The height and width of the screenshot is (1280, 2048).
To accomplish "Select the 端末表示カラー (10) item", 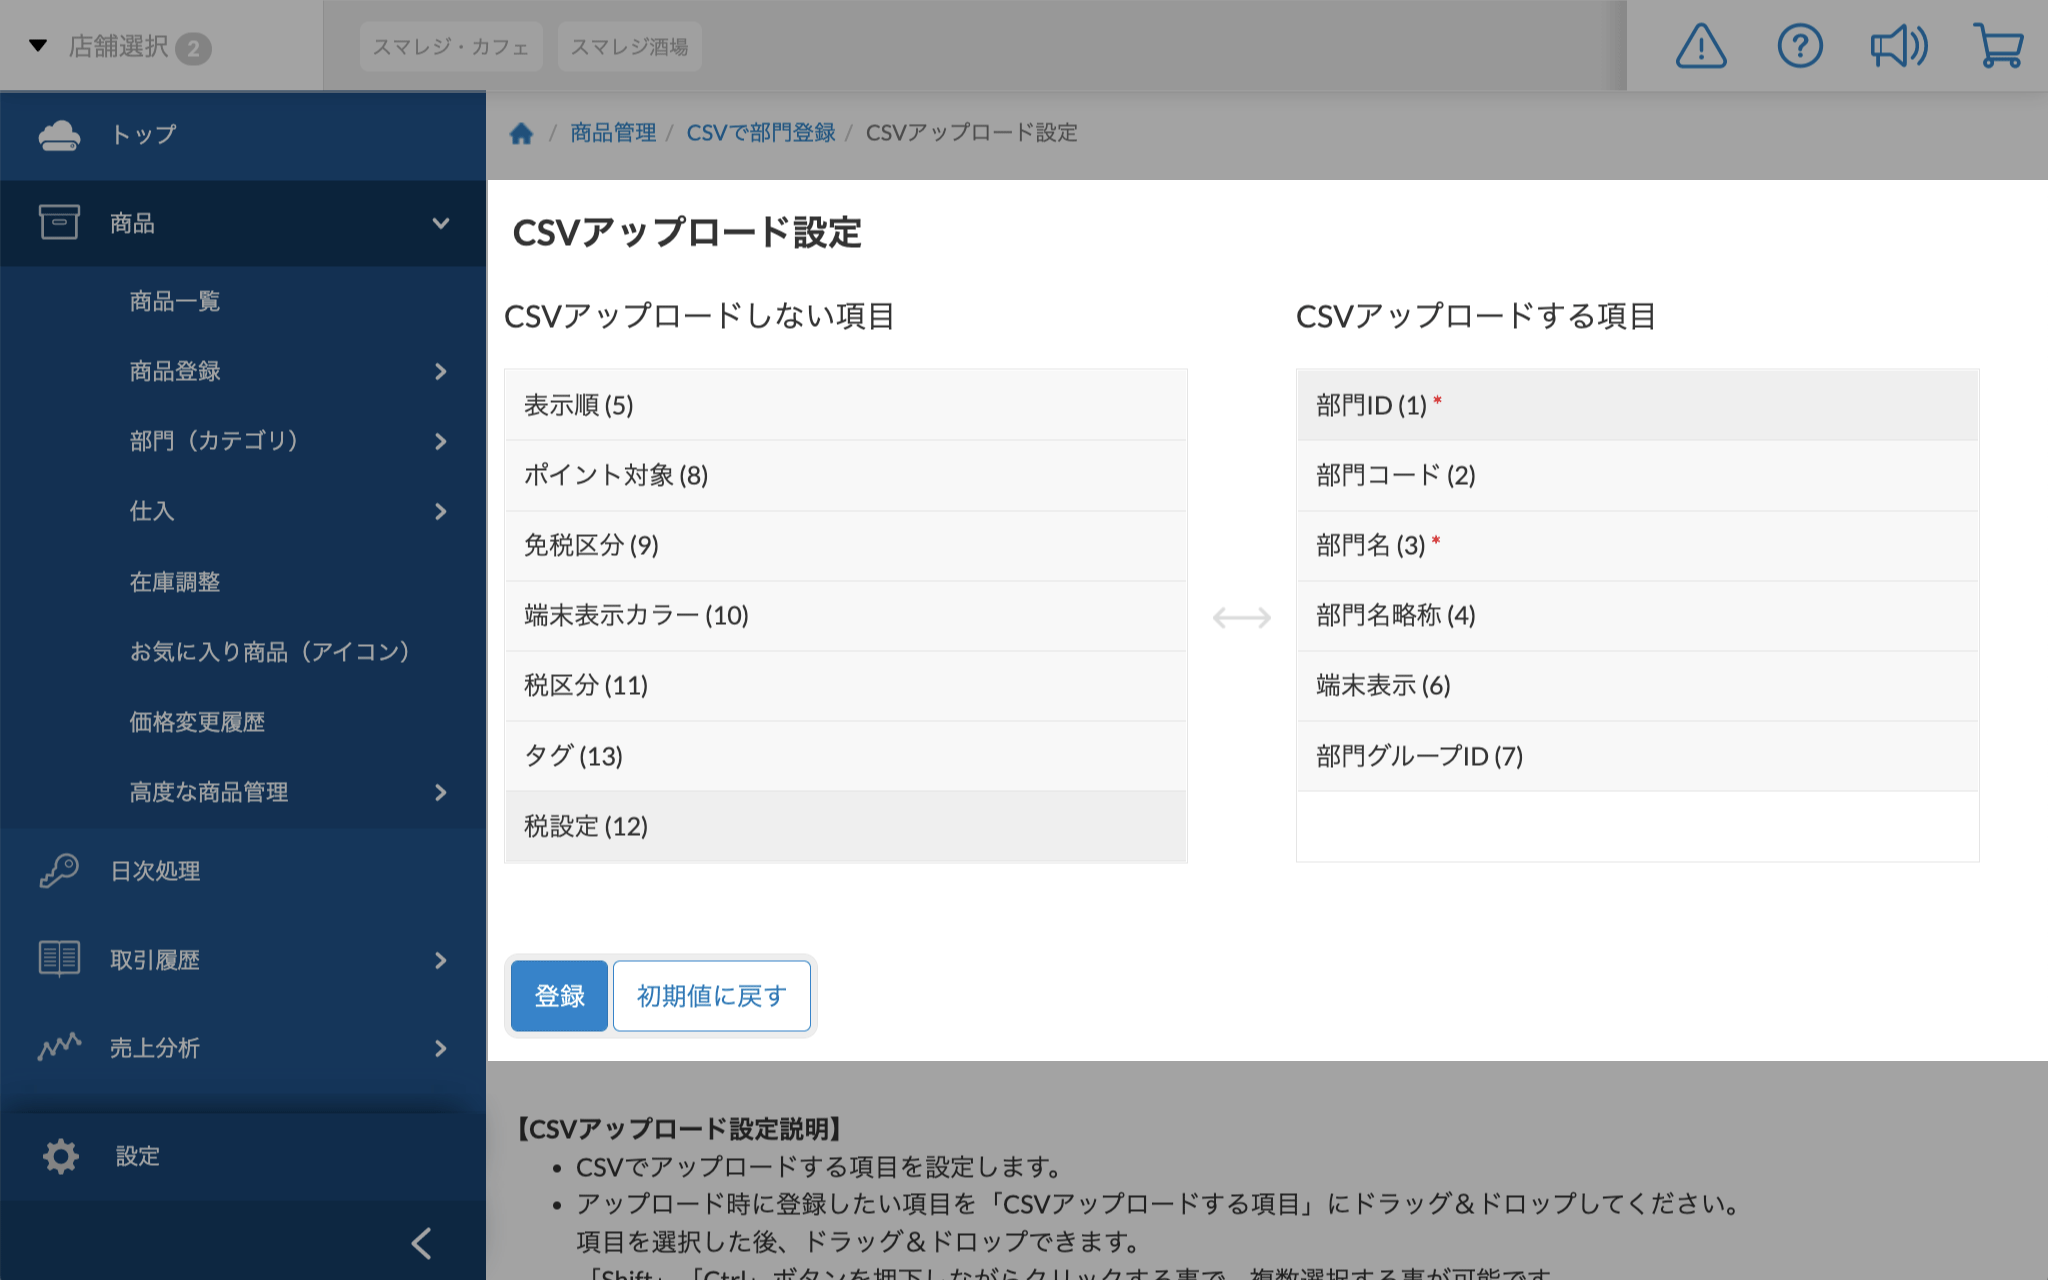I will (x=846, y=615).
